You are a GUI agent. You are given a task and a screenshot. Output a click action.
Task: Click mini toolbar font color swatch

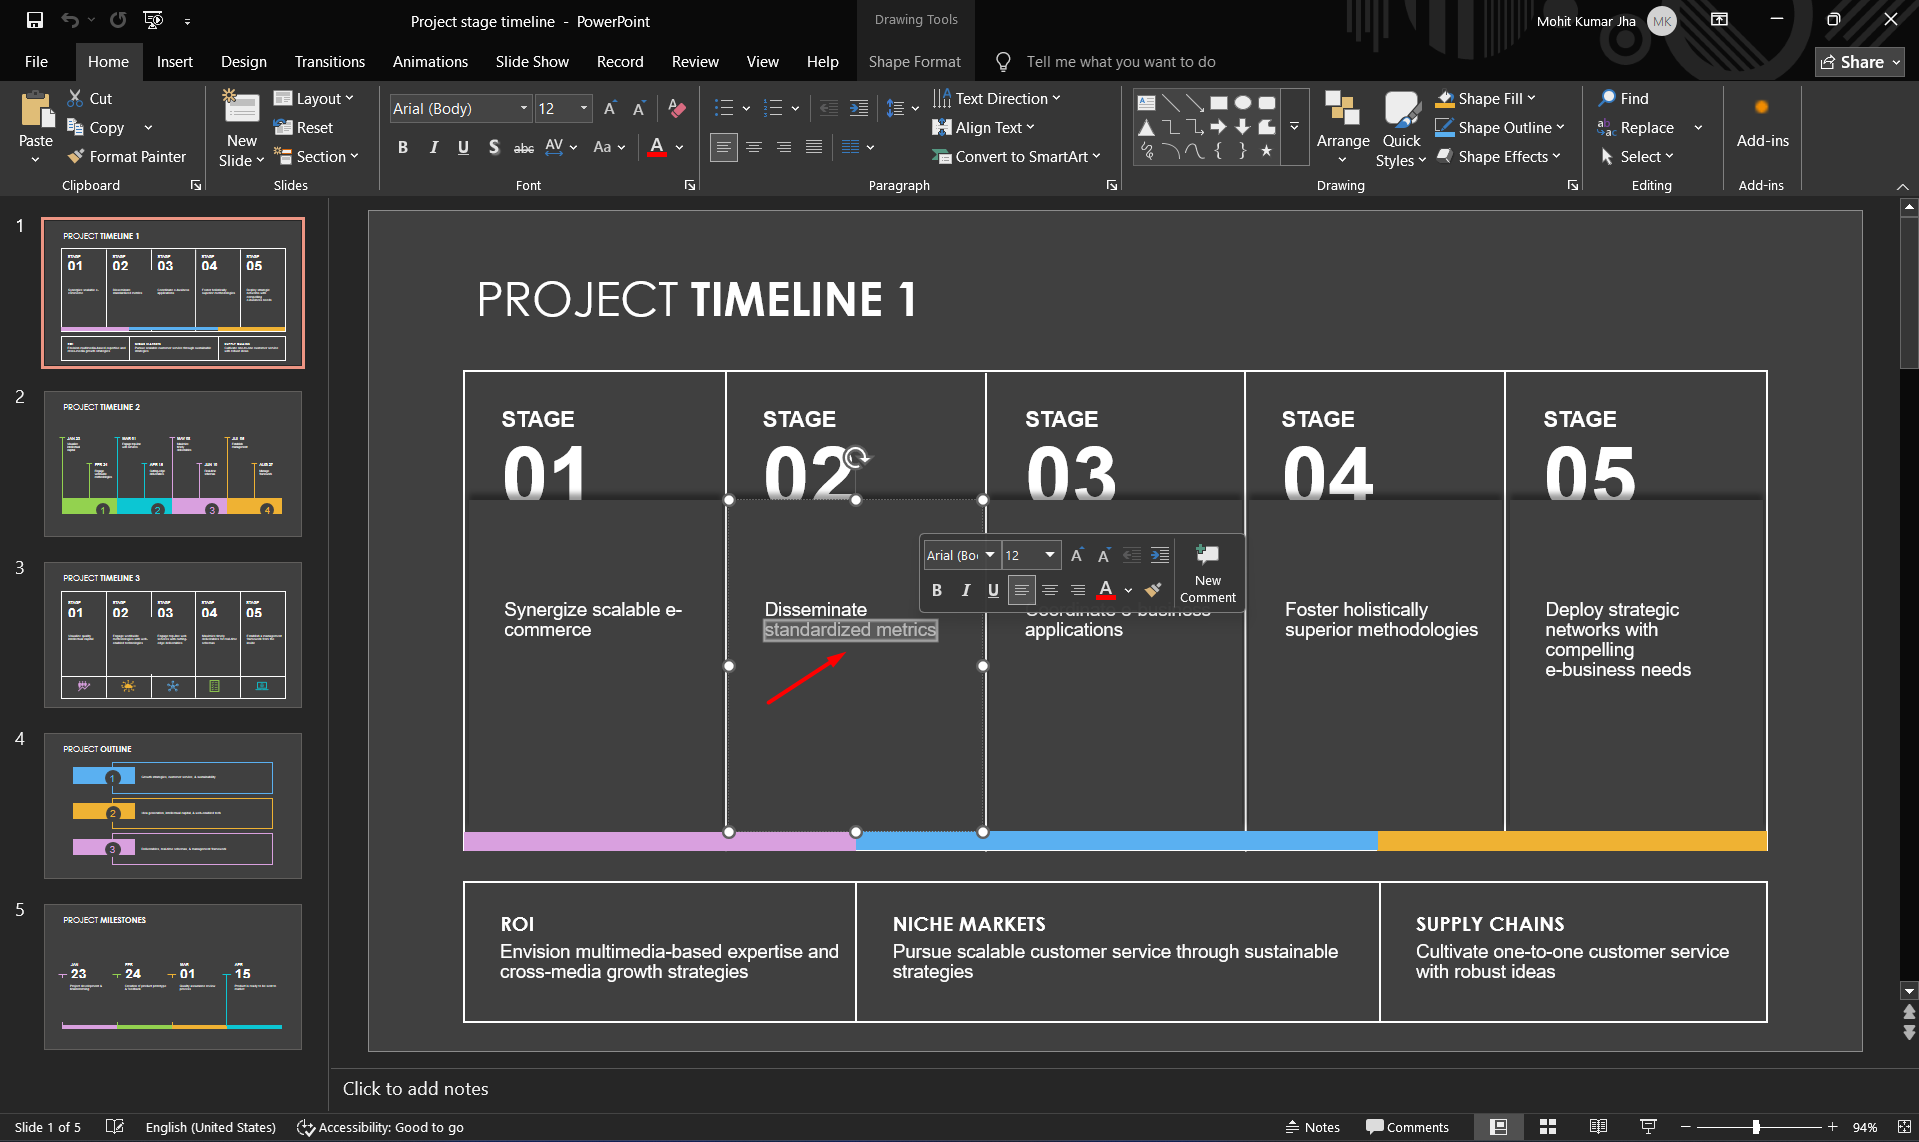tap(1105, 590)
